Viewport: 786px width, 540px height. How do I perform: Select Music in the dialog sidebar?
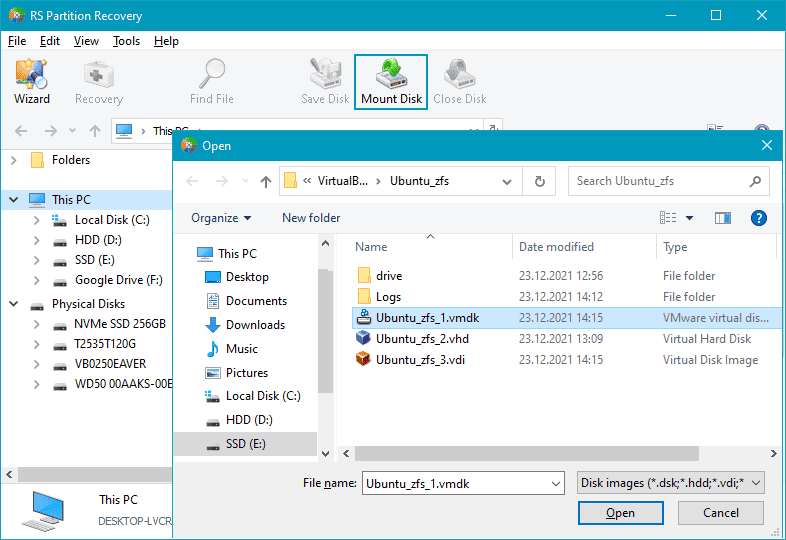point(242,349)
